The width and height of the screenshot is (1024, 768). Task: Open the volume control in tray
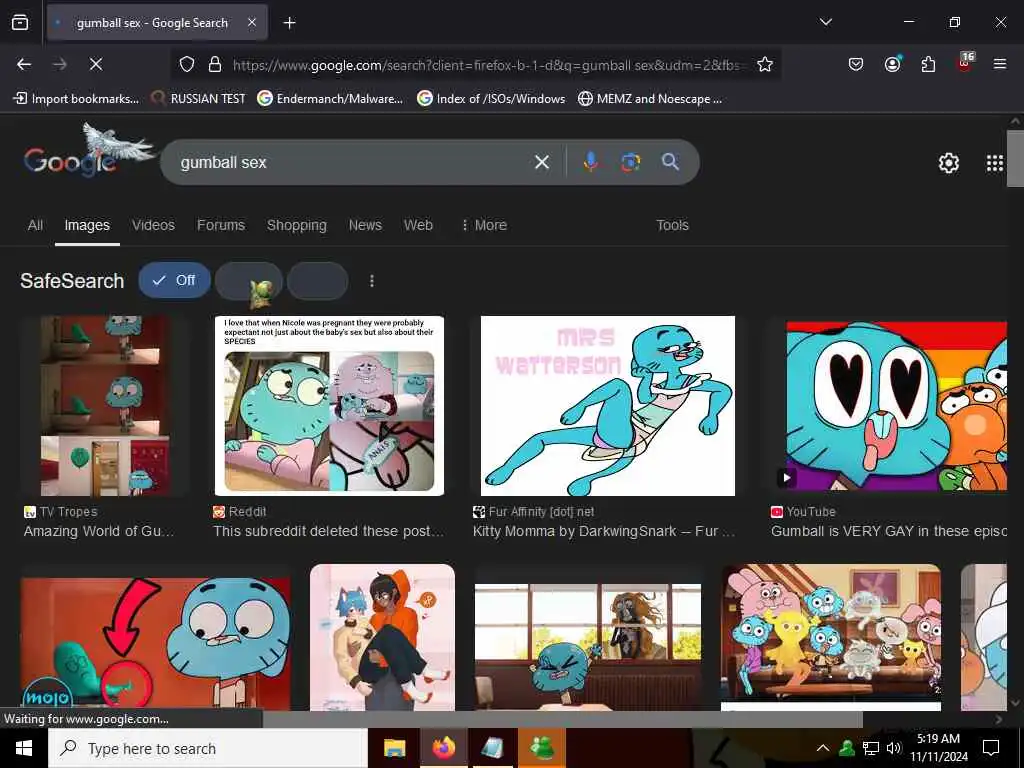[894, 748]
